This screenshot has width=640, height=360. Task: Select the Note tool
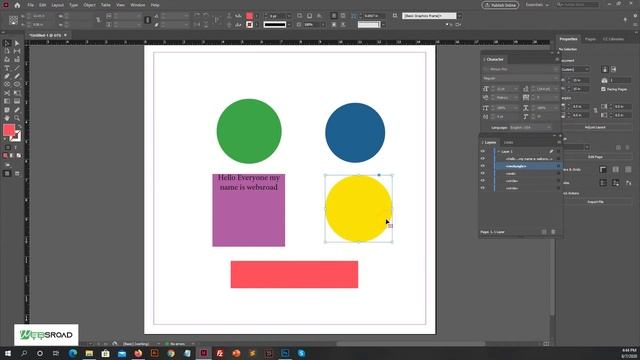7,110
